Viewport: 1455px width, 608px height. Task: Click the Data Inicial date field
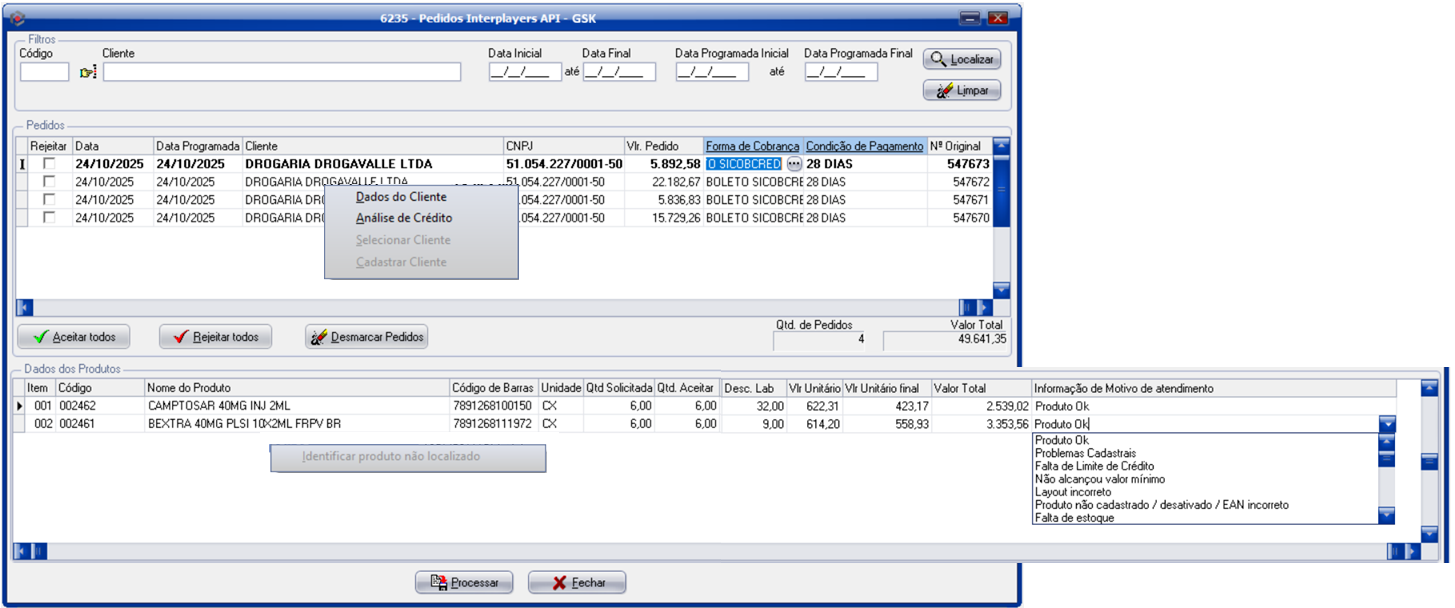(x=525, y=72)
